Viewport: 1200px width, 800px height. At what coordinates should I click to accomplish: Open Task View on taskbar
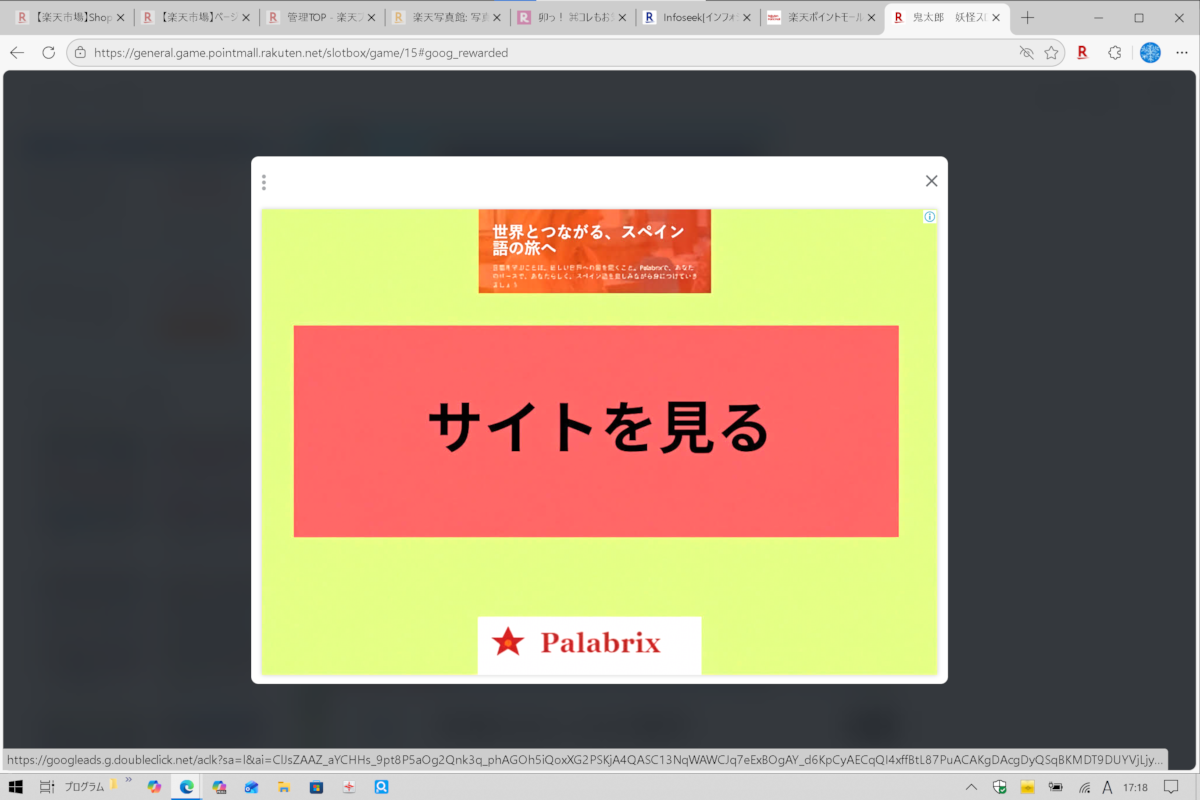coord(47,787)
